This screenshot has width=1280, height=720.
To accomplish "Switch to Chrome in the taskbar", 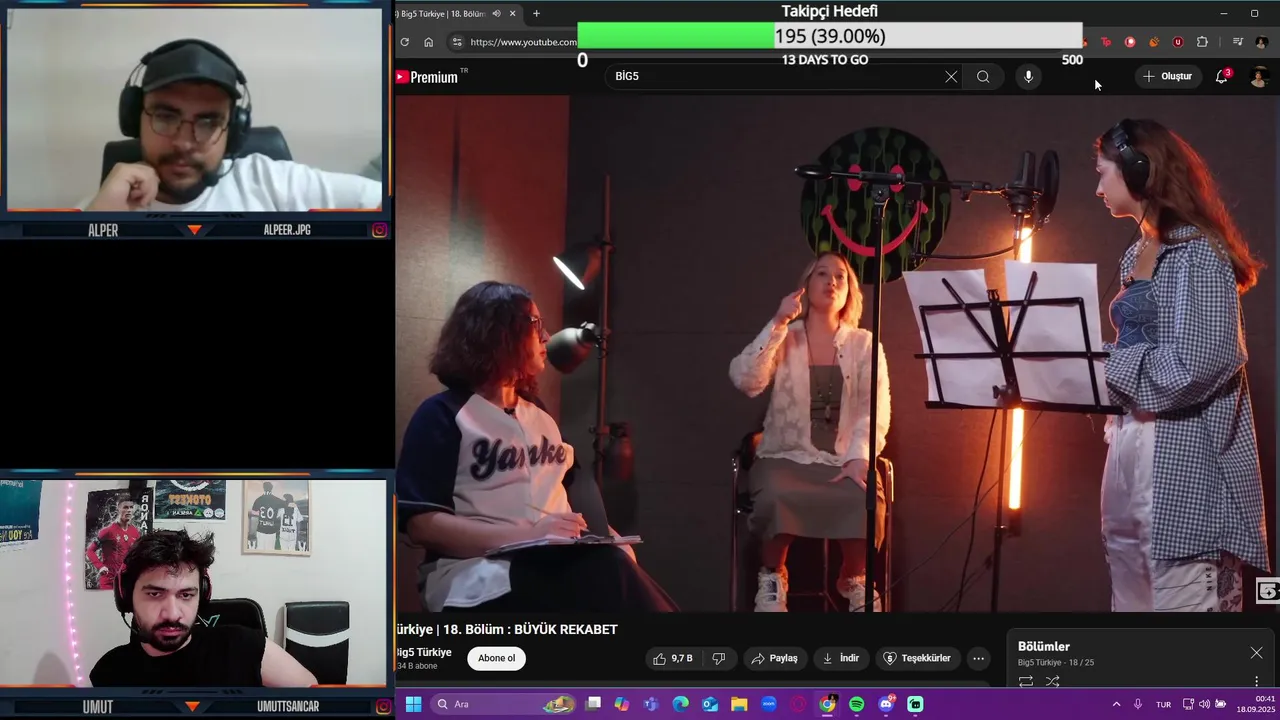I will [x=827, y=704].
